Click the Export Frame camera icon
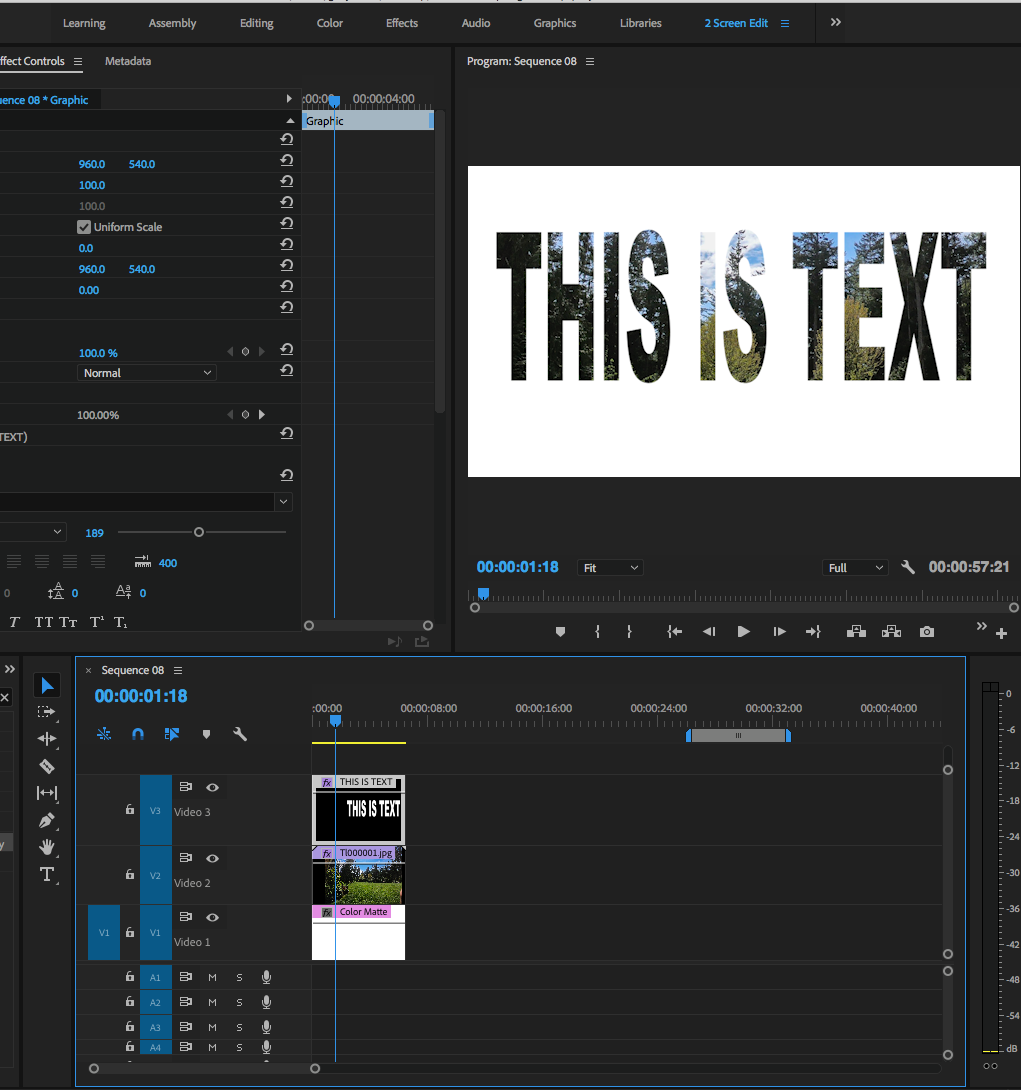Viewport: 1021px width, 1090px height. click(926, 631)
